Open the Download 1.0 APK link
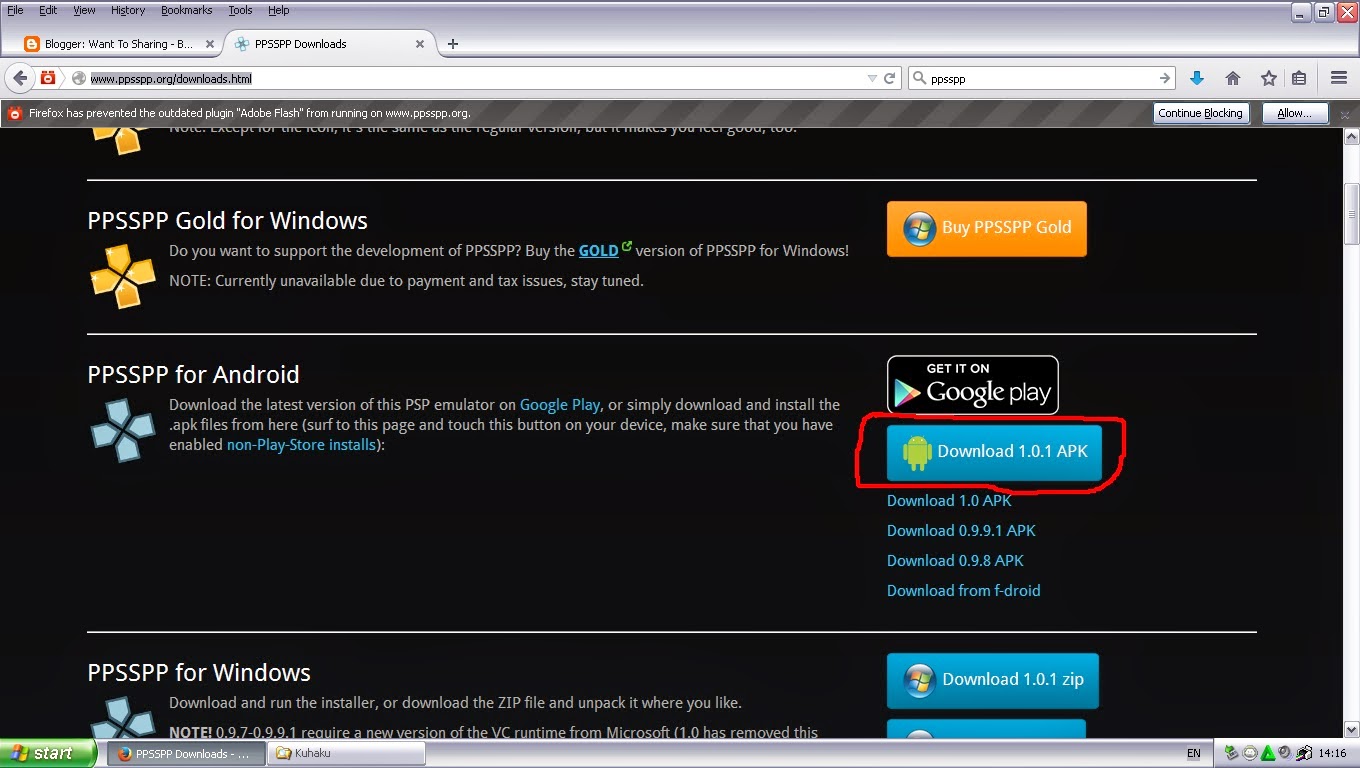This screenshot has width=1360, height=768. (949, 501)
